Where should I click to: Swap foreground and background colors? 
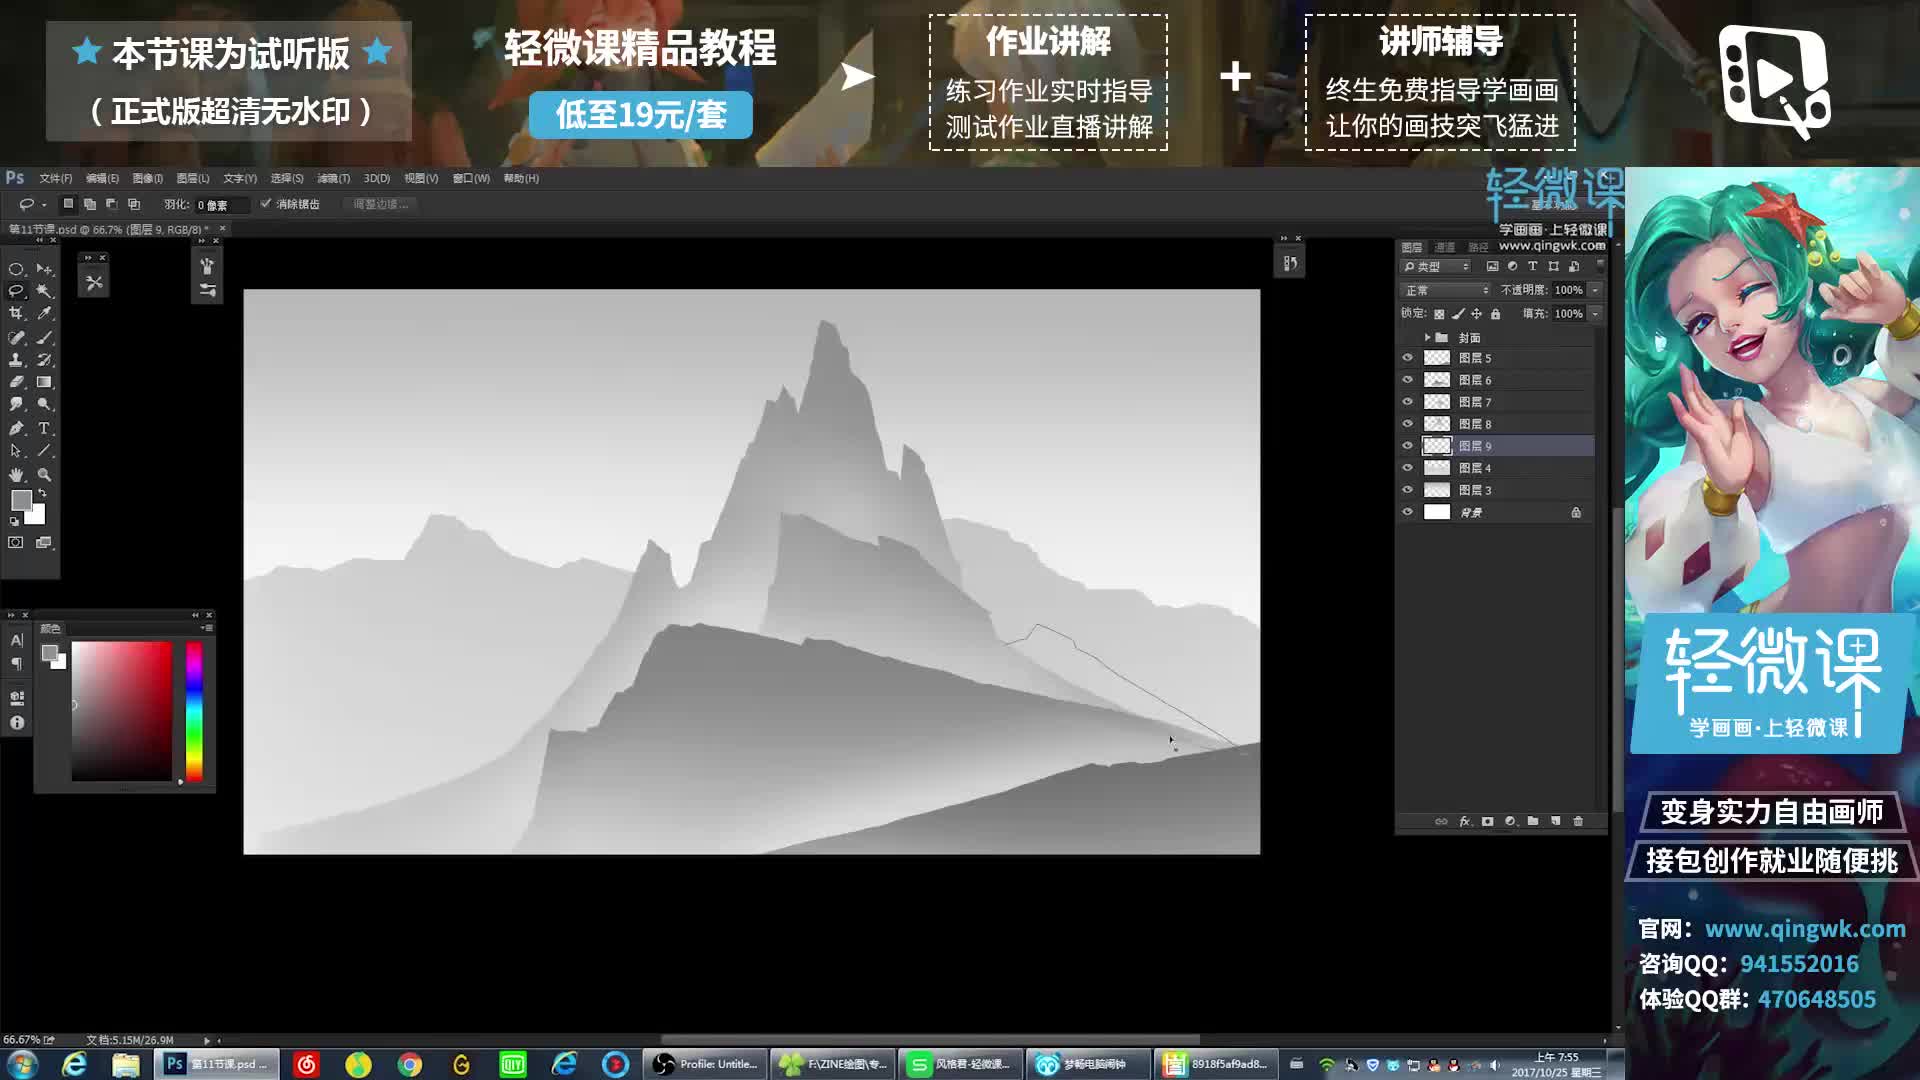42,494
